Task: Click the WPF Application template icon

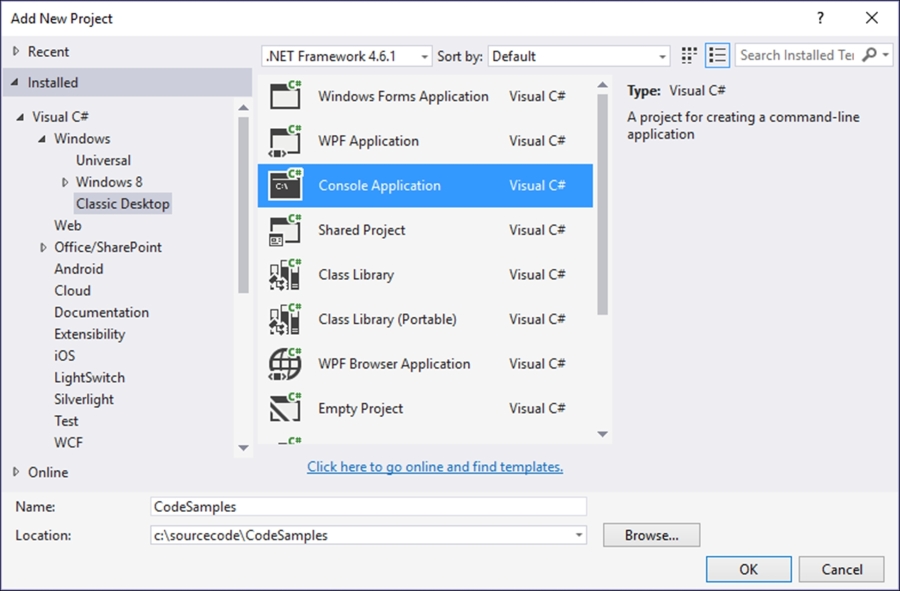Action: coord(285,141)
